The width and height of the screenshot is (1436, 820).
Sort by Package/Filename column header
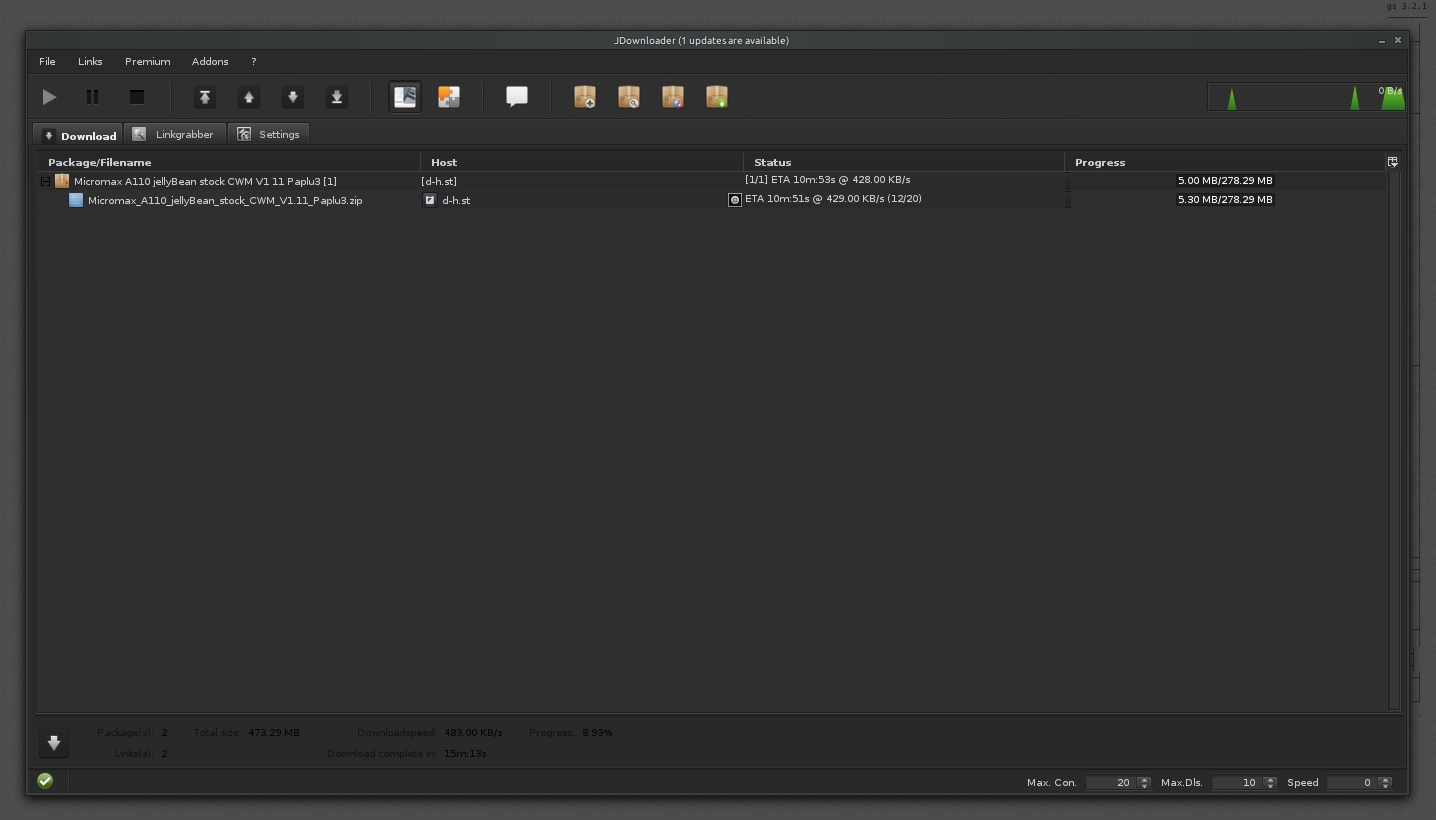pos(228,162)
